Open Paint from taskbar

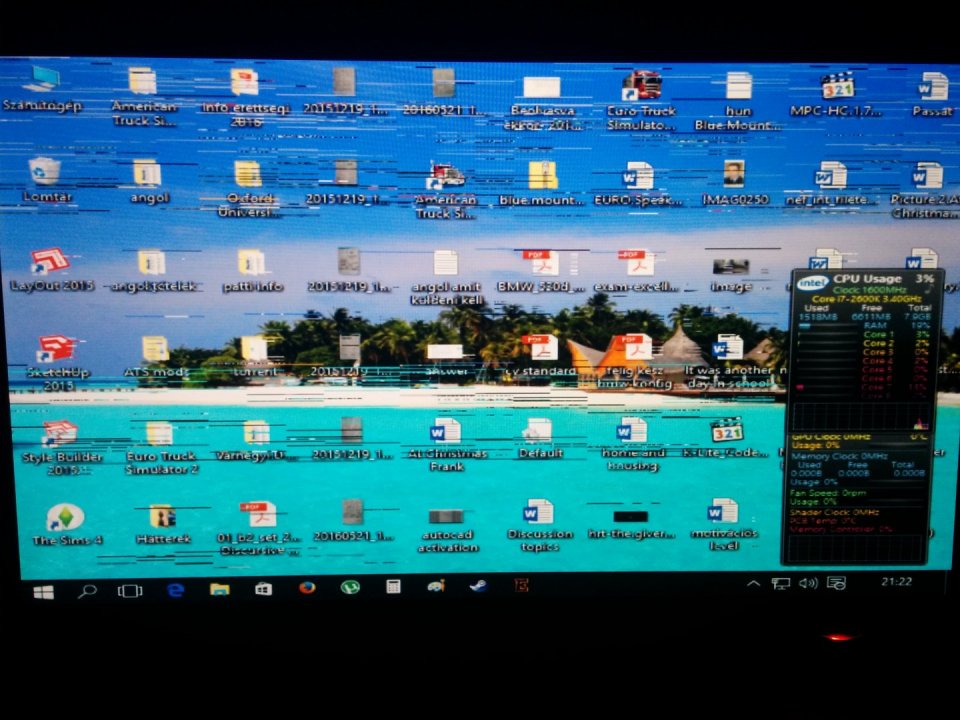[x=436, y=587]
